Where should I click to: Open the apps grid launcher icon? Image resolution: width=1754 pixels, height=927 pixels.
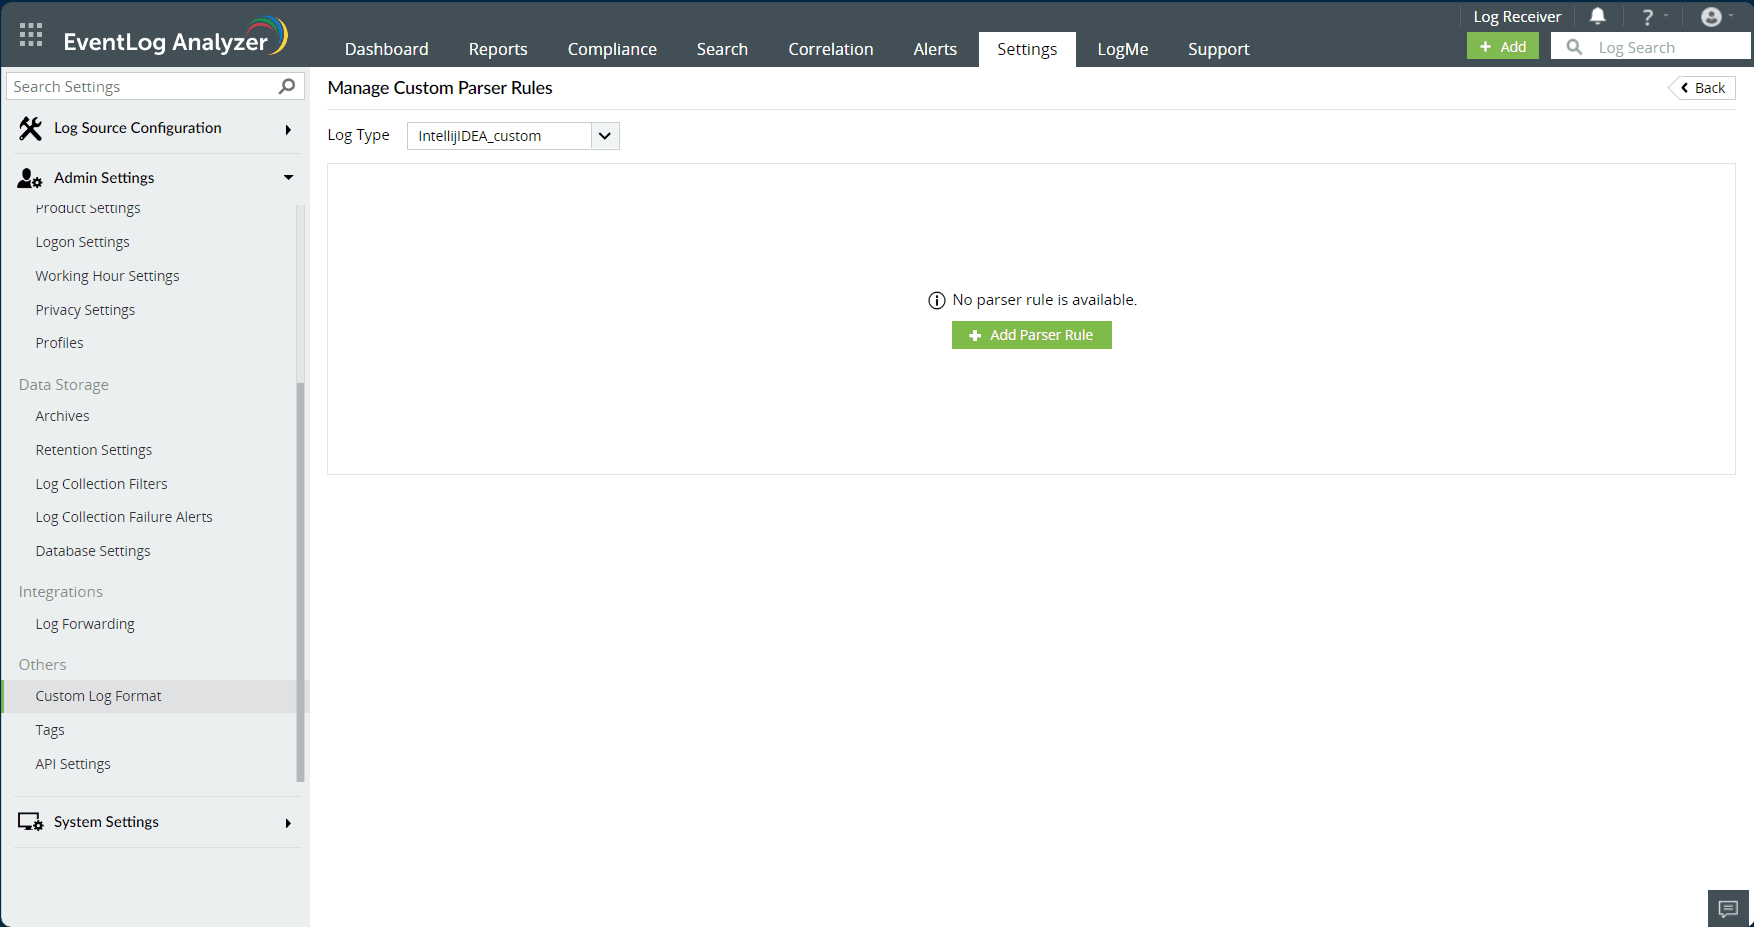point(31,35)
